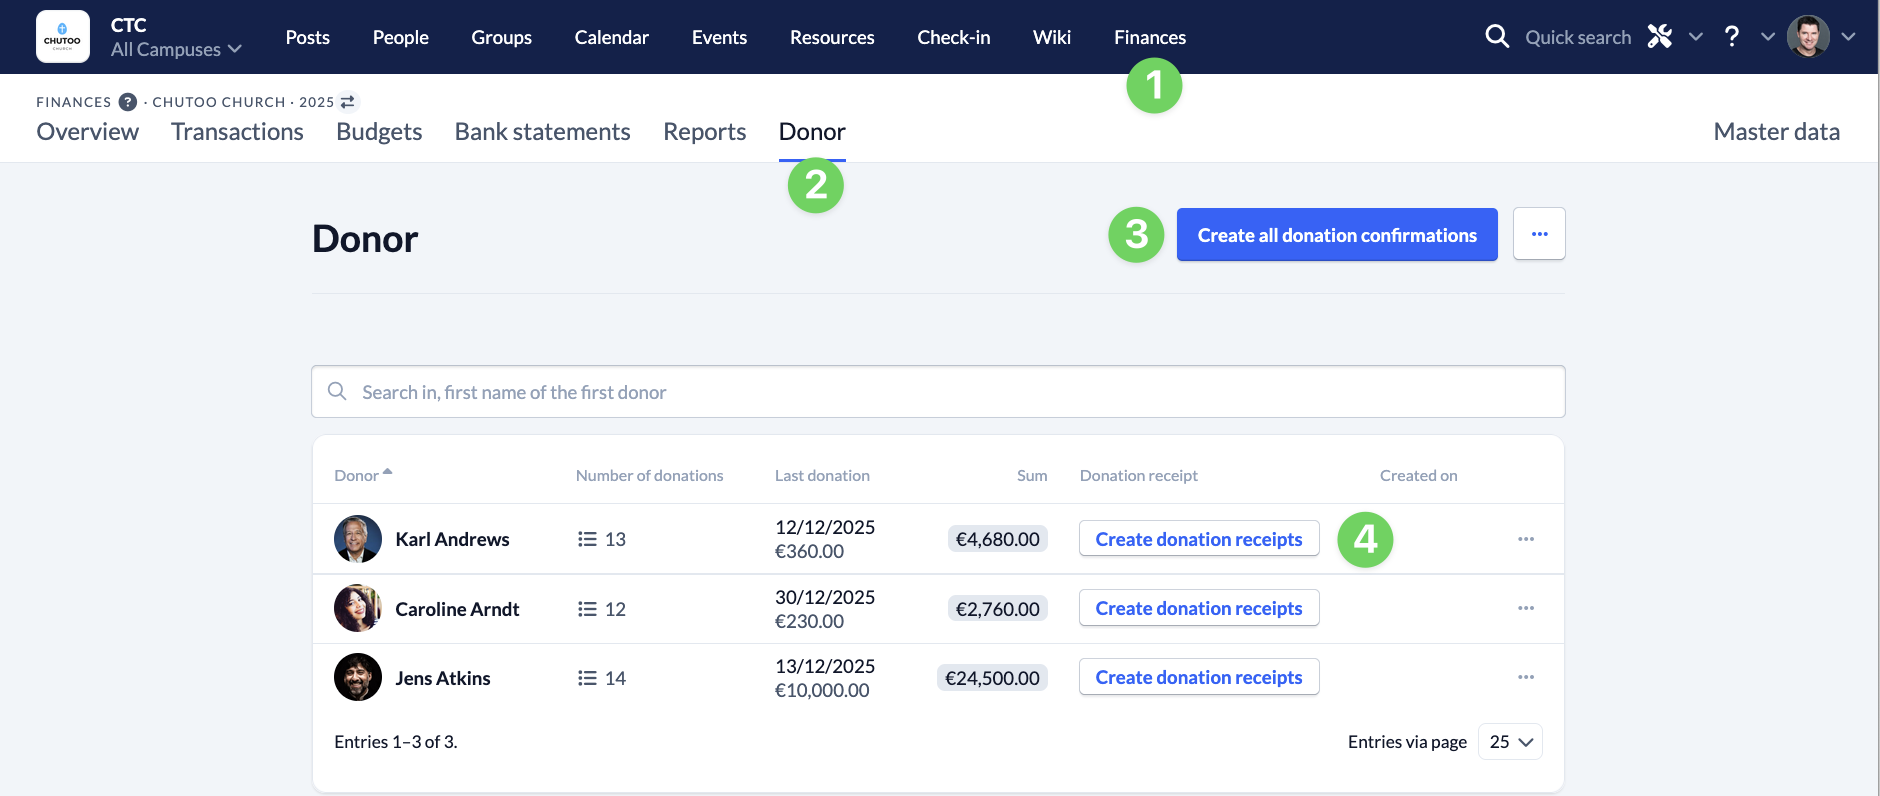Create donation receipts for Karl Andrews

click(1198, 539)
